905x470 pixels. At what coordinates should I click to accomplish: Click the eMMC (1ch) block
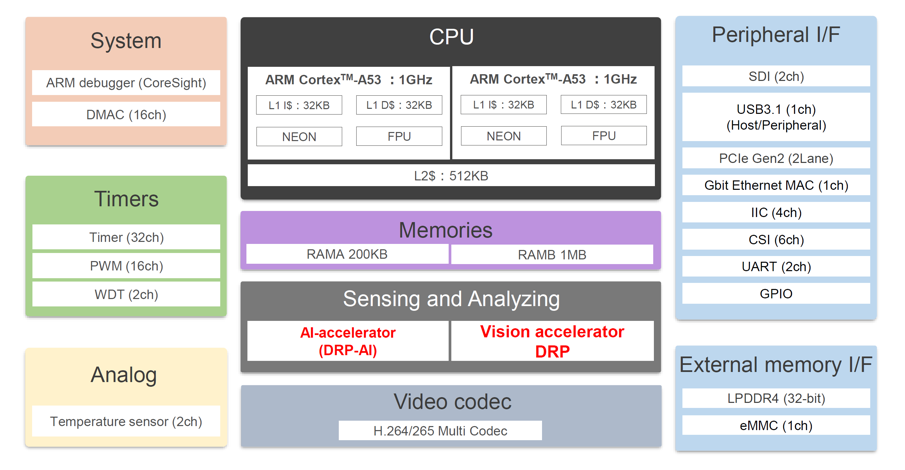pyautogui.click(x=776, y=426)
